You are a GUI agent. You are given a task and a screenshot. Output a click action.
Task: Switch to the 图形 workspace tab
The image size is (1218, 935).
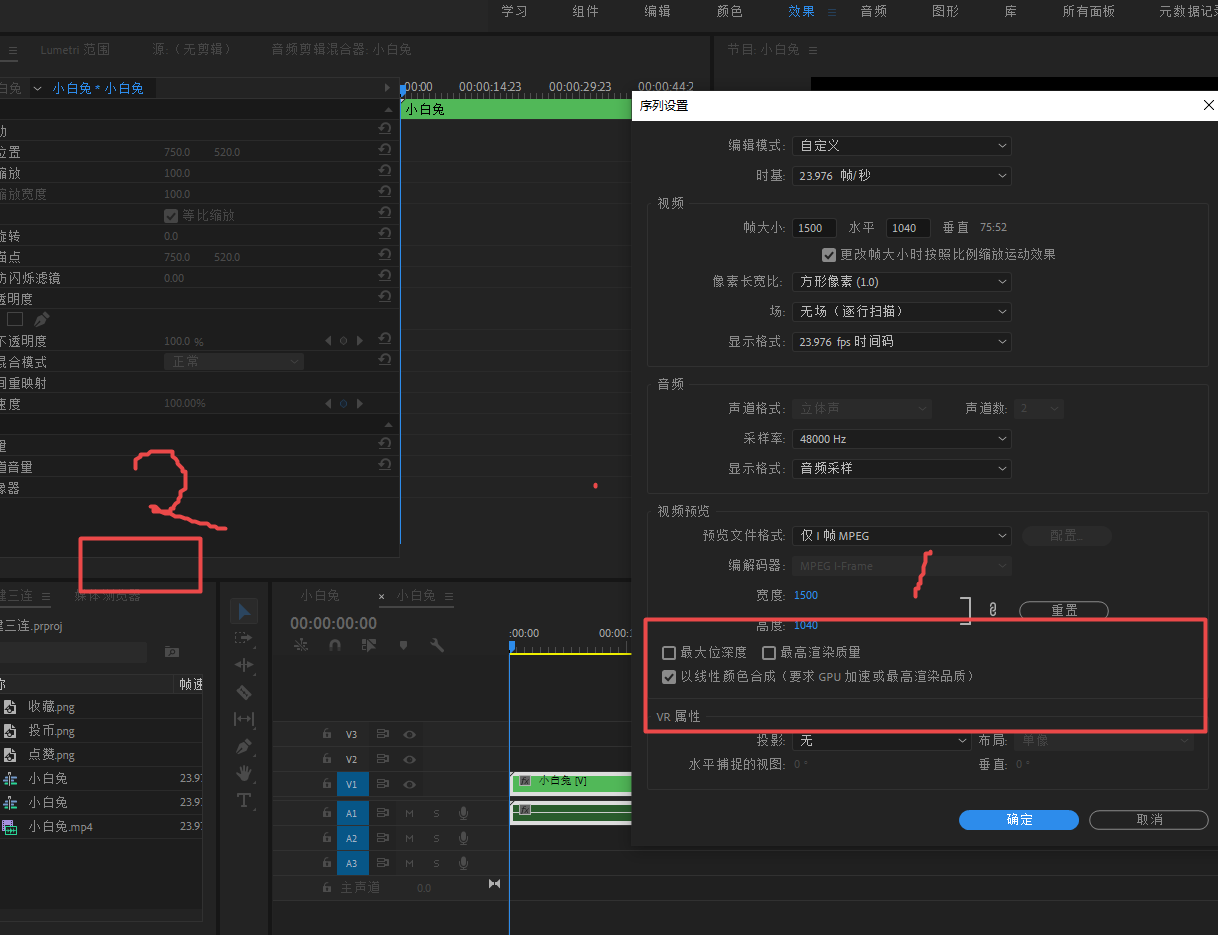945,12
